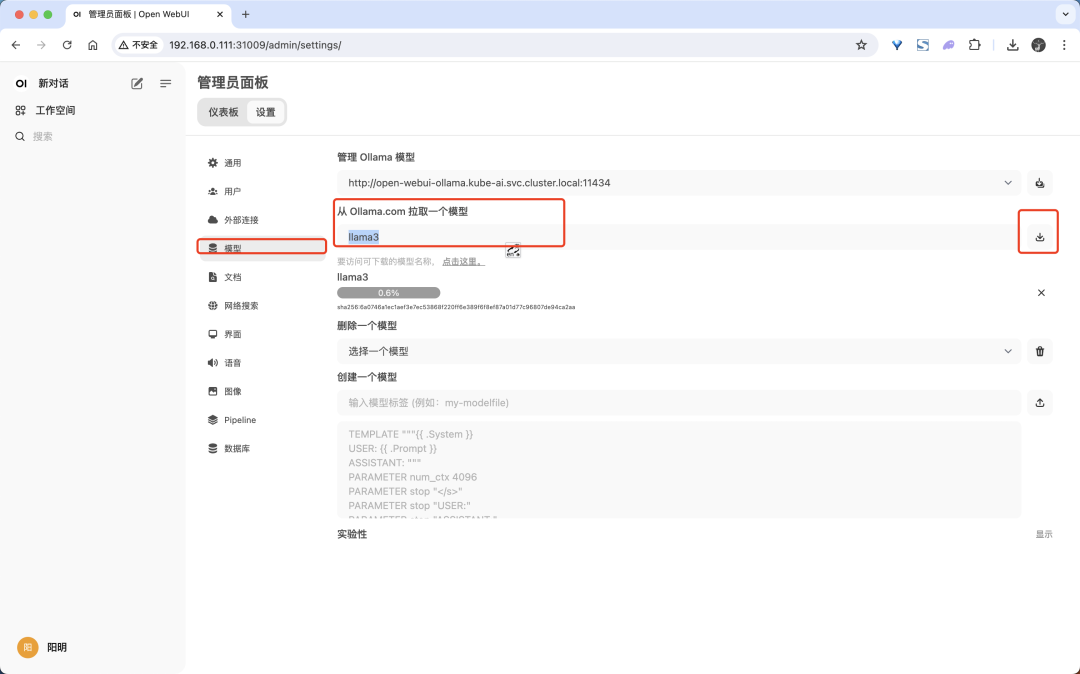1080x674 pixels.
Task: Expand the tab search dropdown arrow
Action: pos(1066,14)
